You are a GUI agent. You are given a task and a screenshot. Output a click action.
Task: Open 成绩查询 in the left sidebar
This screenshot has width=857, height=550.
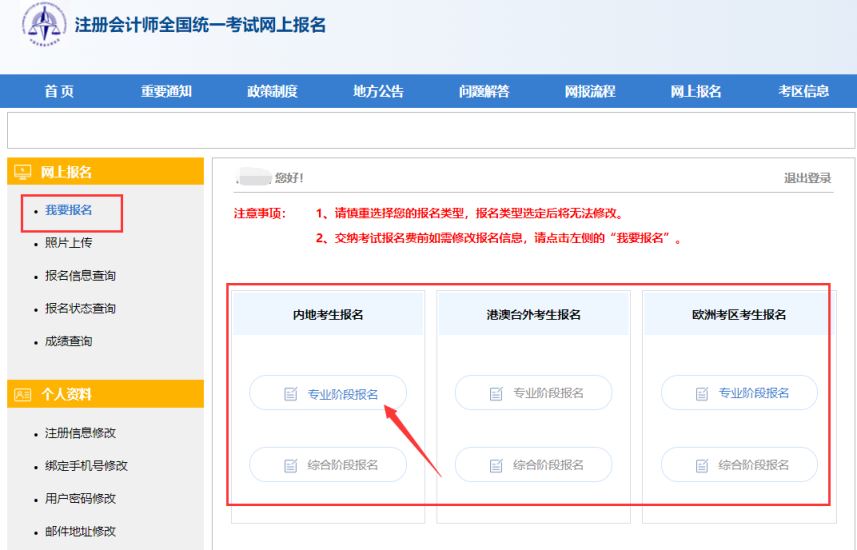tap(69, 341)
